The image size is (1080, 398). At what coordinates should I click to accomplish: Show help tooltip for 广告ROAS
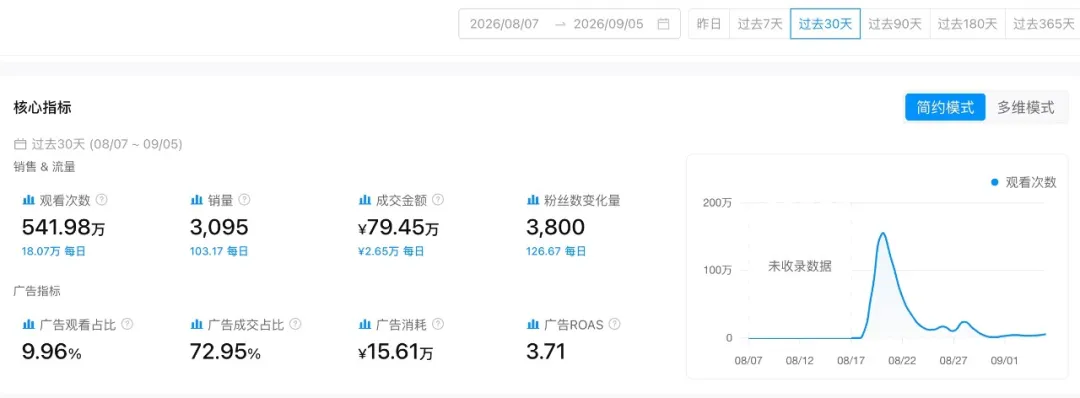(614, 324)
